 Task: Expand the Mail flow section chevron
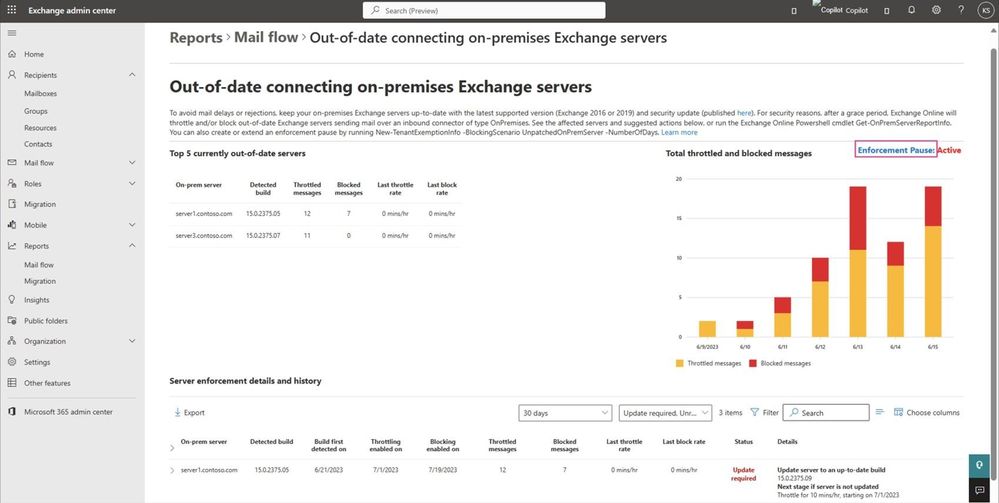coord(132,163)
